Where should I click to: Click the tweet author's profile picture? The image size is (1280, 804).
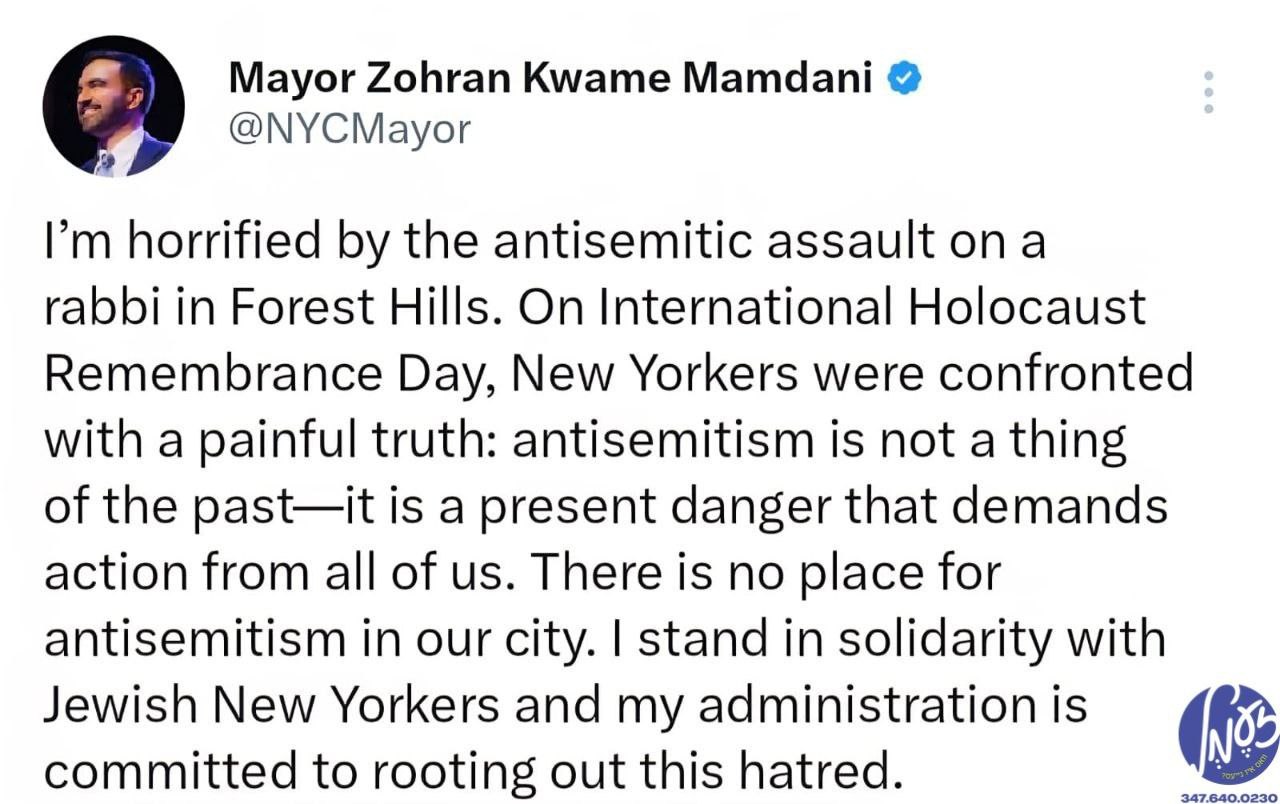(113, 106)
